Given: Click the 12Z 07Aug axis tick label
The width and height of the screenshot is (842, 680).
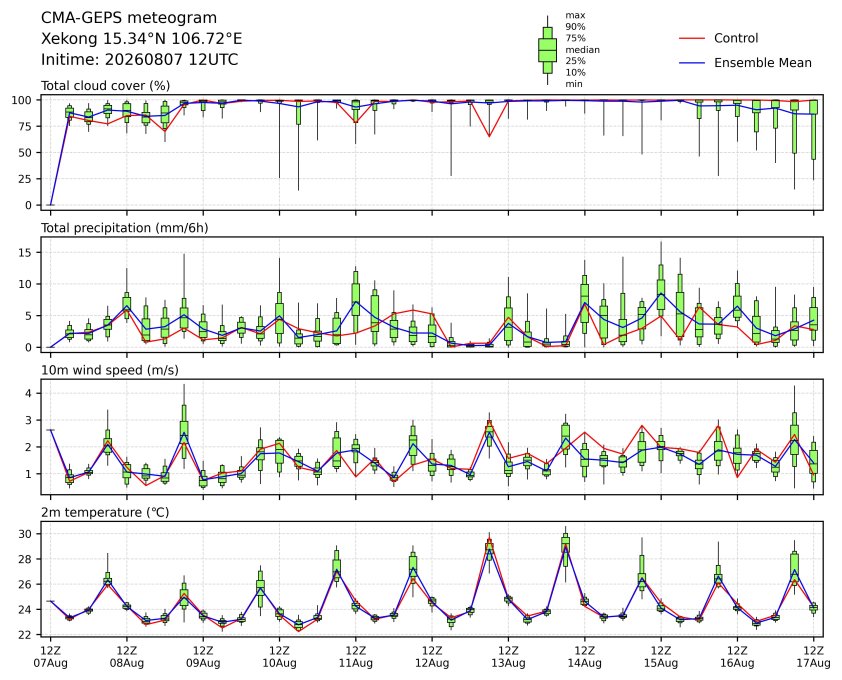Looking at the screenshot, I should click(x=50, y=657).
